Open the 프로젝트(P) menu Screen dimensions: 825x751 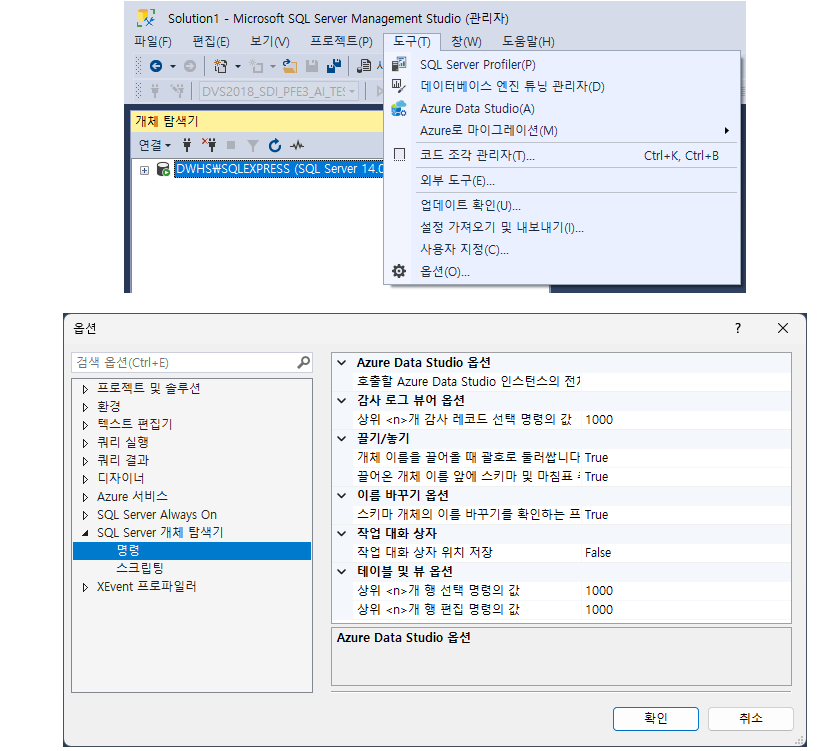click(341, 41)
